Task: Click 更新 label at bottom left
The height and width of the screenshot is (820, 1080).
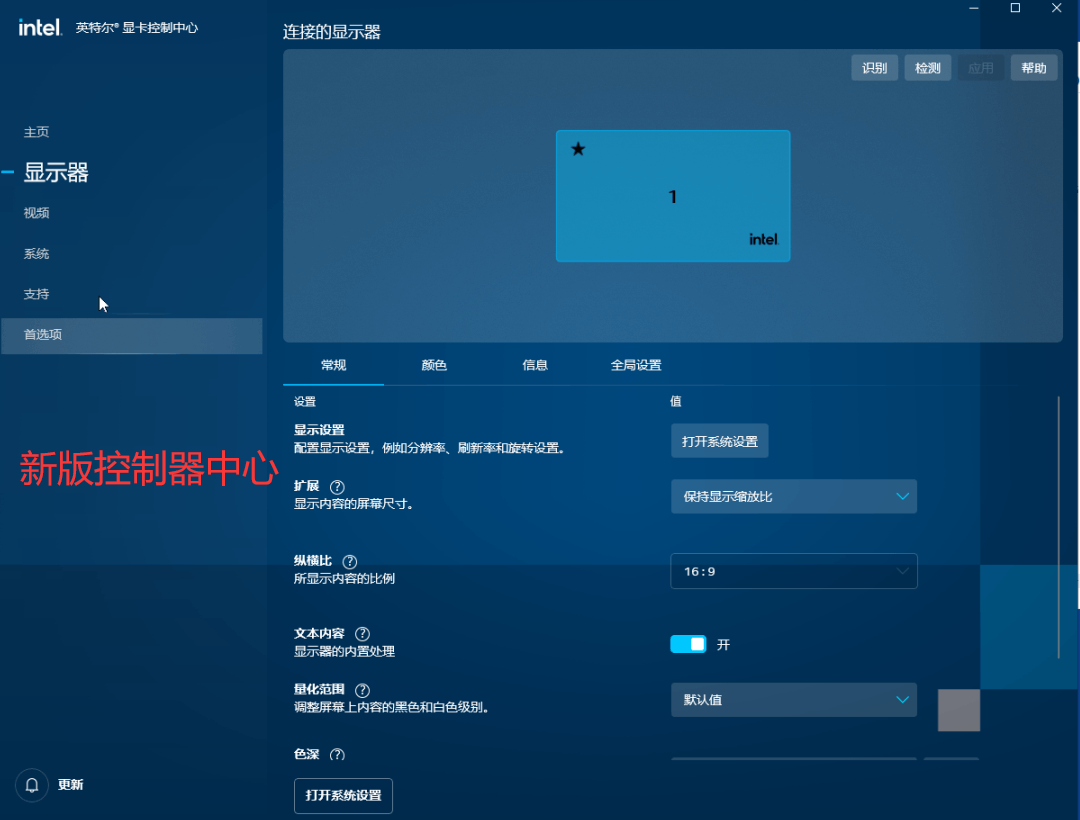Action: tap(70, 785)
